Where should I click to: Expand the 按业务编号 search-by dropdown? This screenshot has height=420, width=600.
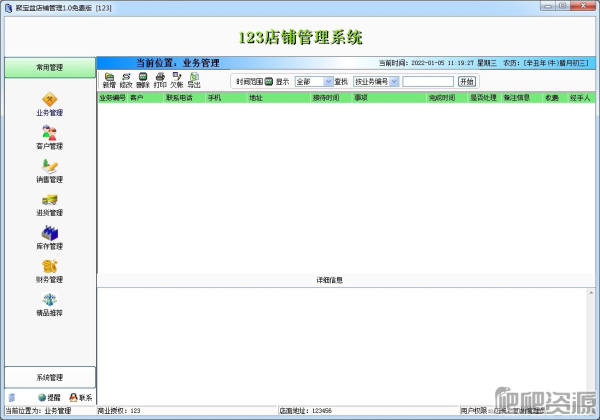394,81
